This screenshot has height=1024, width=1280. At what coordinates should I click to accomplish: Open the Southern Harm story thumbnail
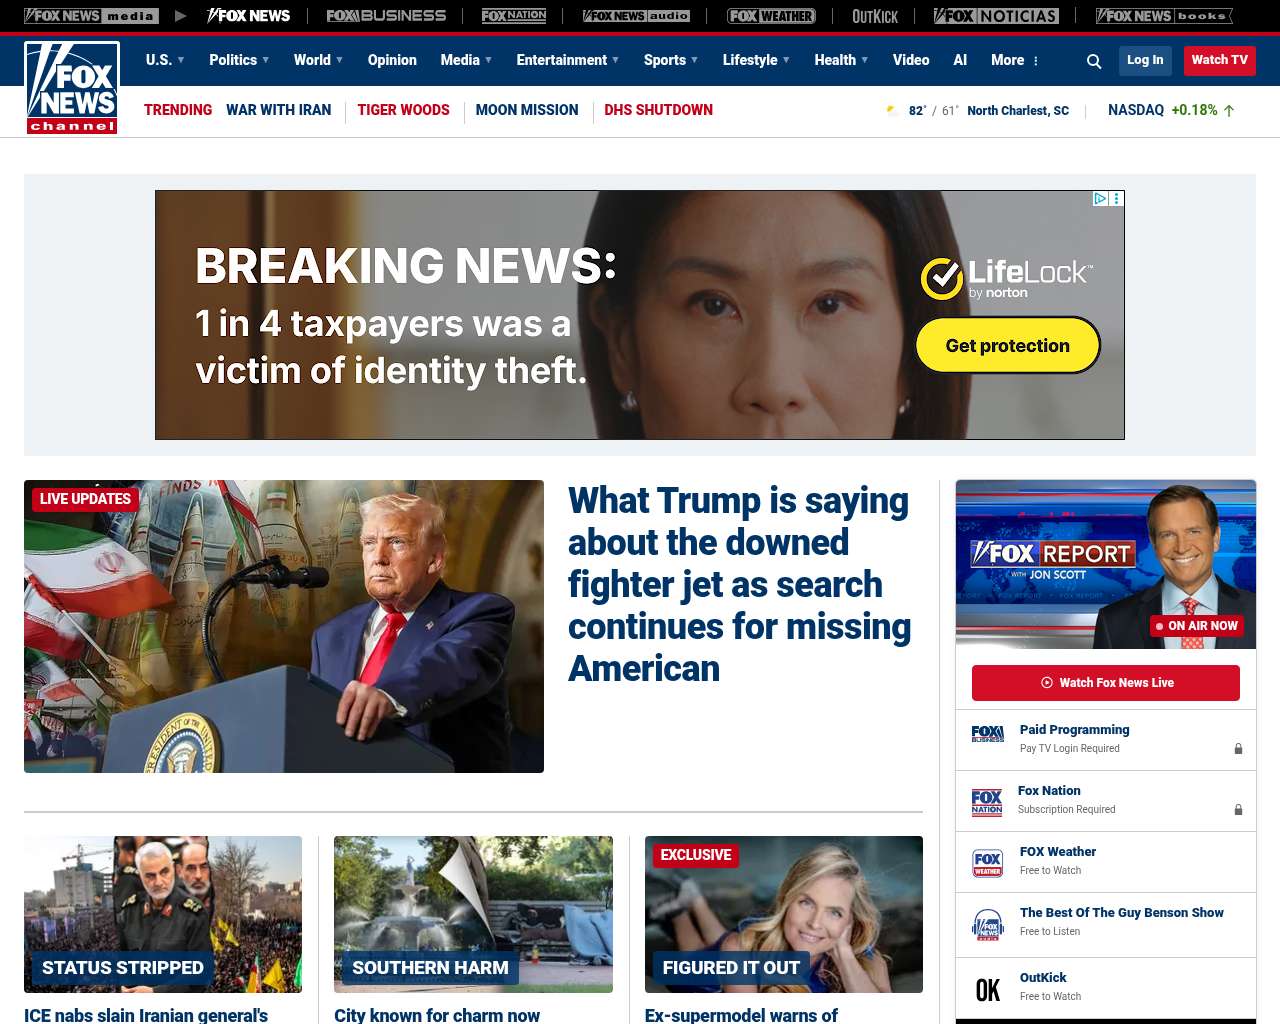tap(473, 914)
